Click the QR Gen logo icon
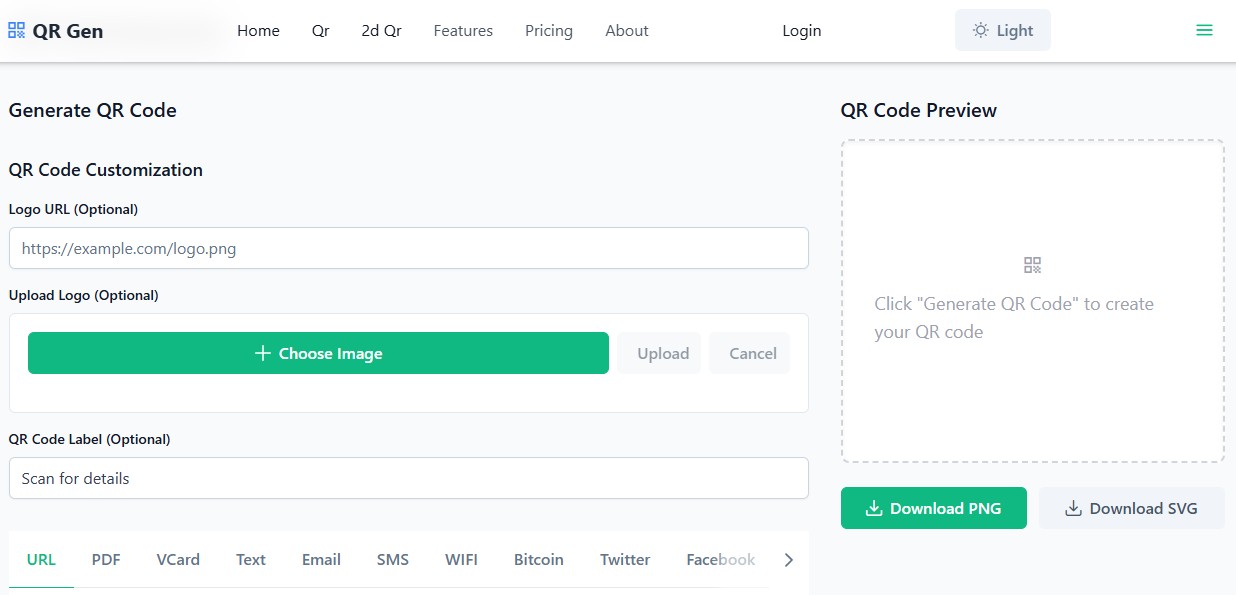This screenshot has width=1236, height=595. pyautogui.click(x=16, y=29)
